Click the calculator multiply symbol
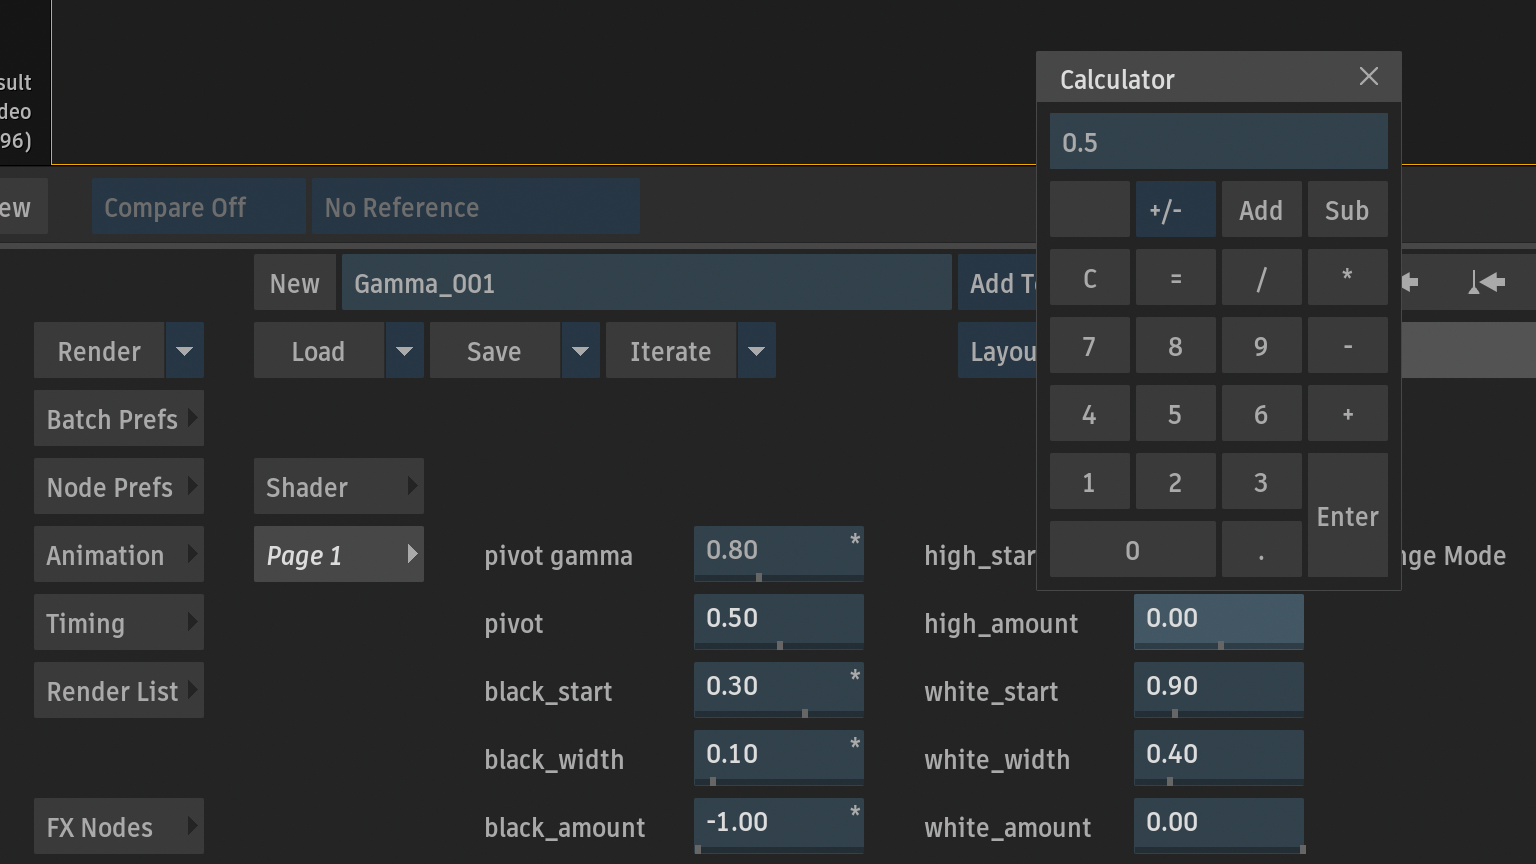Viewport: 1536px width, 864px height. pos(1348,277)
